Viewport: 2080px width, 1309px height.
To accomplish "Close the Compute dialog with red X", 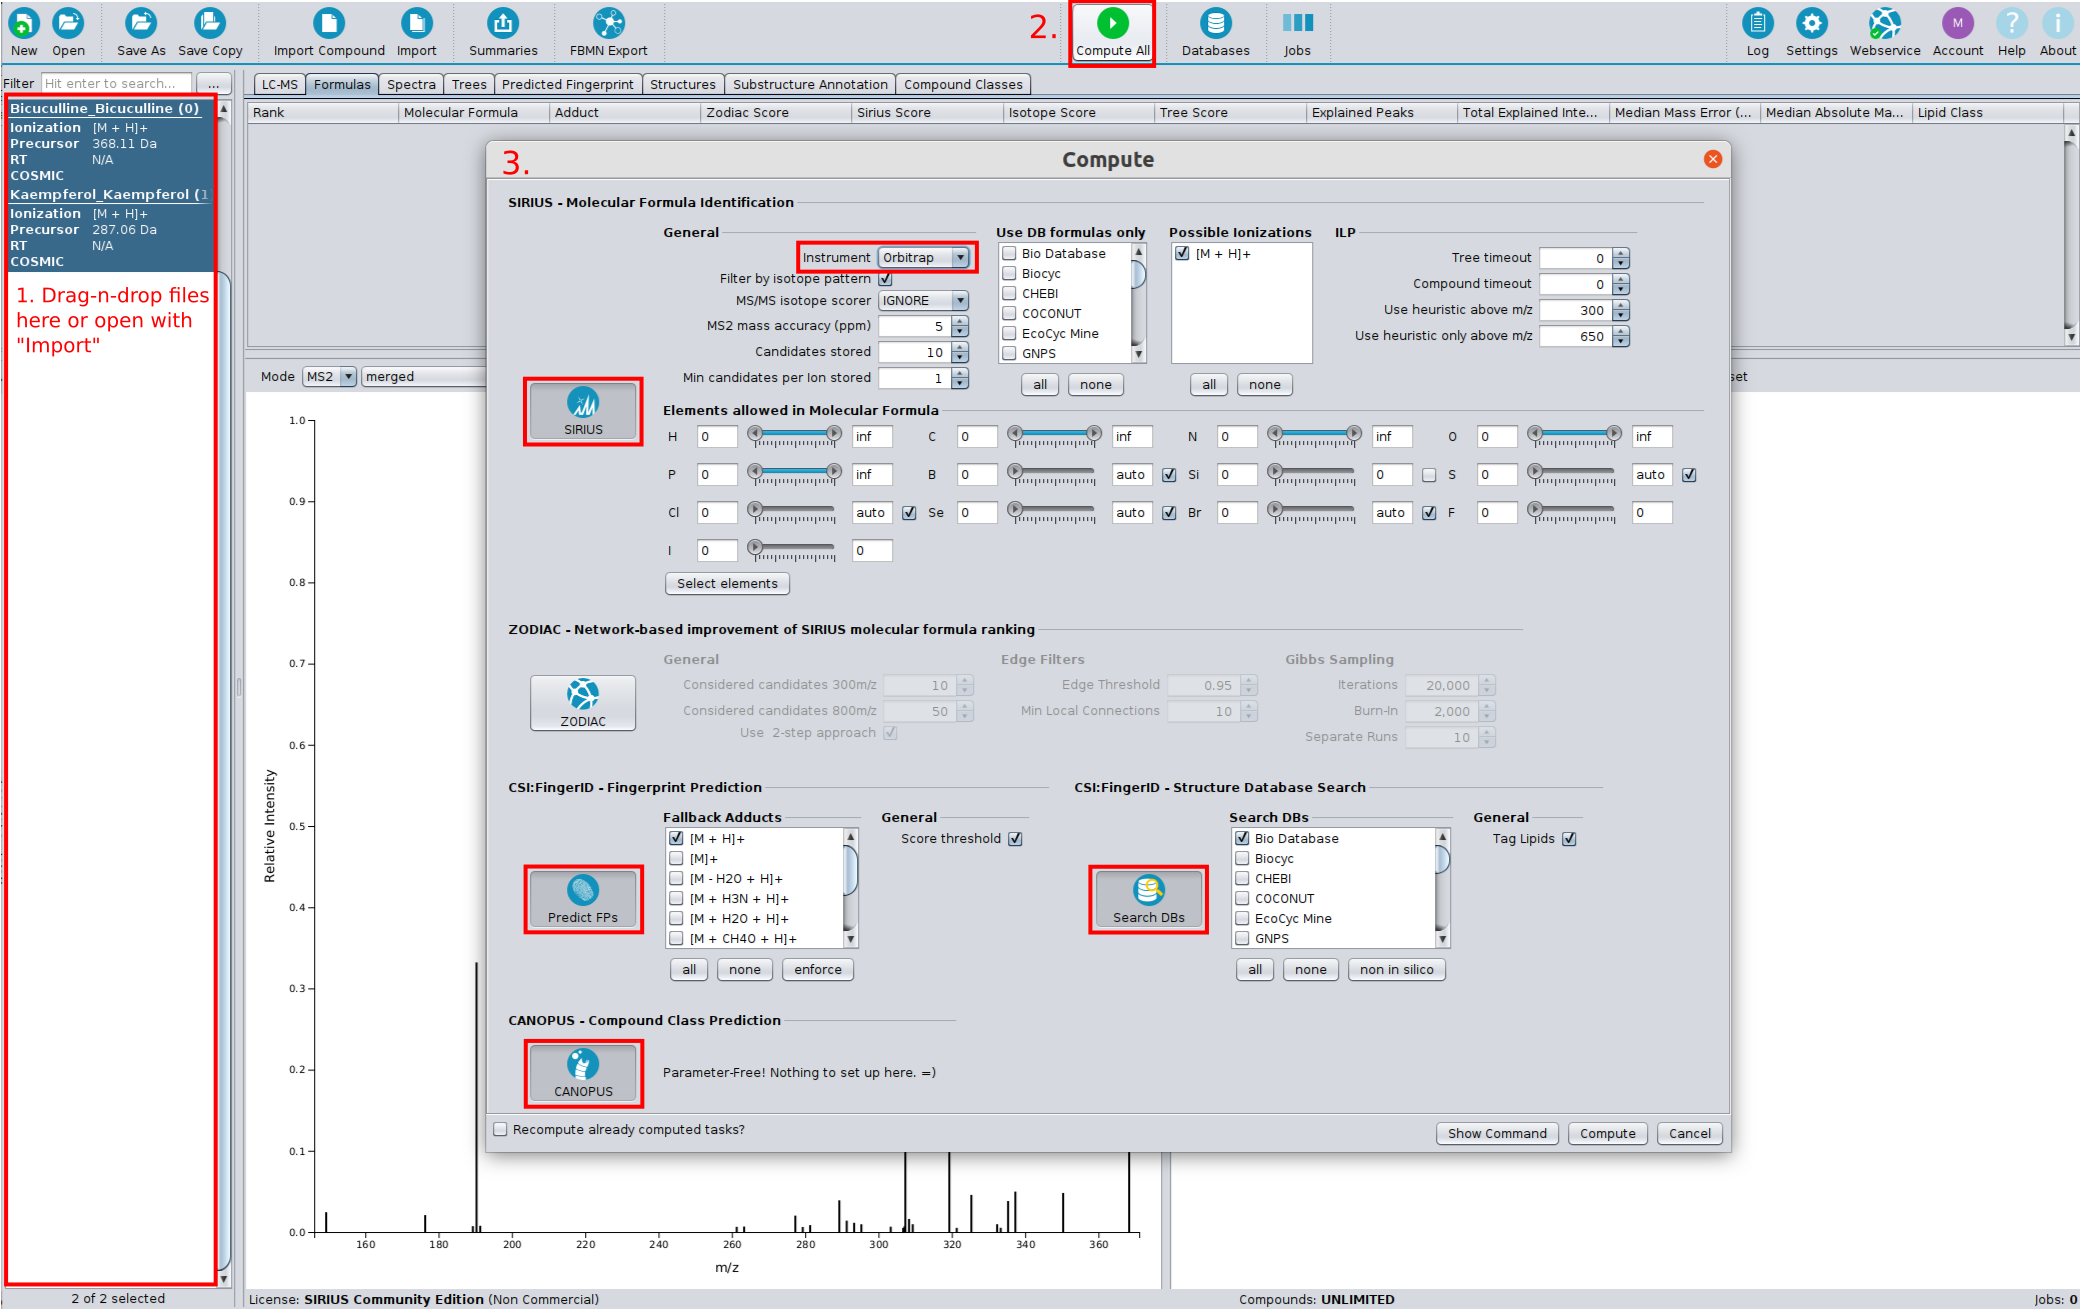I will 1713,159.
